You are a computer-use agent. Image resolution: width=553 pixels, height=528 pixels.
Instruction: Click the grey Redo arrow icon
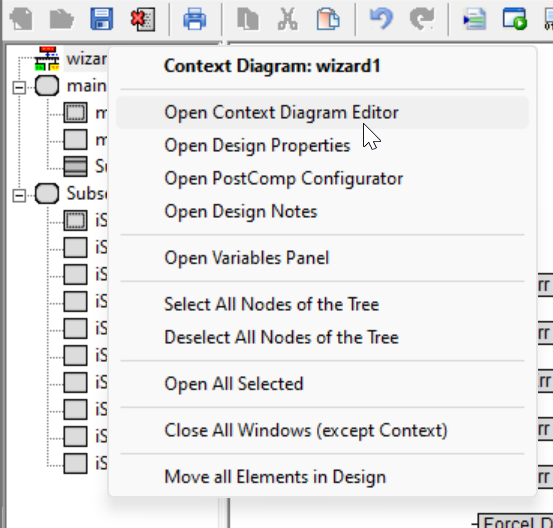[422, 19]
